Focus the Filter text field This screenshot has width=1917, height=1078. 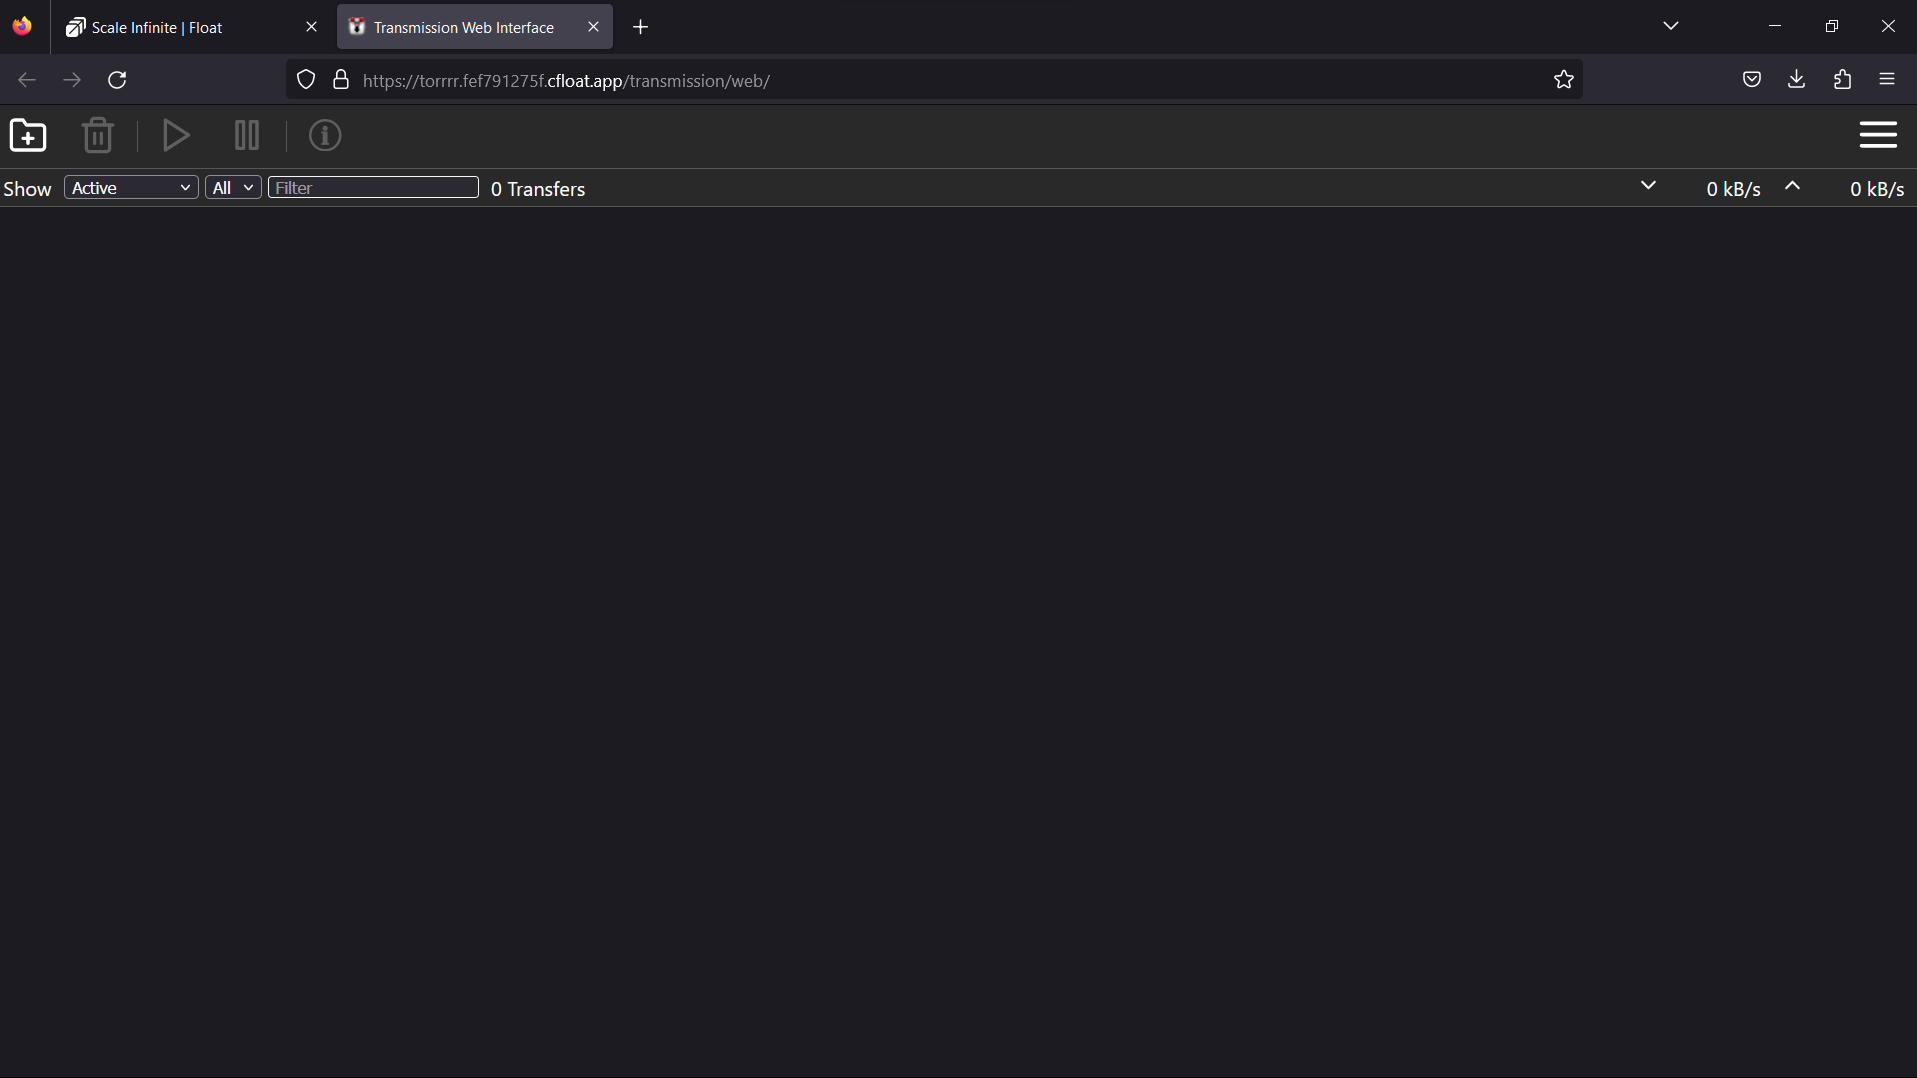click(373, 188)
